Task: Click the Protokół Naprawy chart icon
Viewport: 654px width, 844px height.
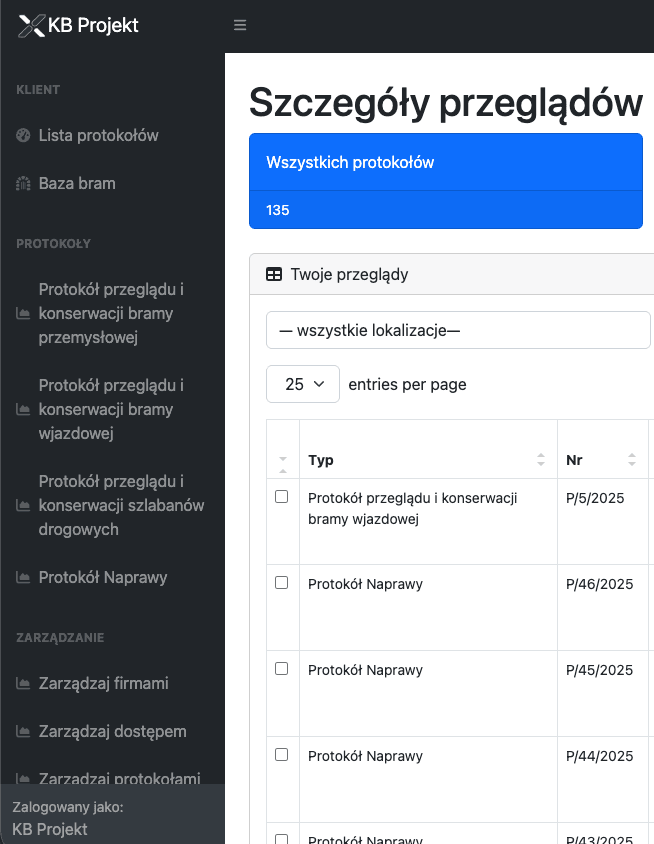Action: (x=23, y=578)
